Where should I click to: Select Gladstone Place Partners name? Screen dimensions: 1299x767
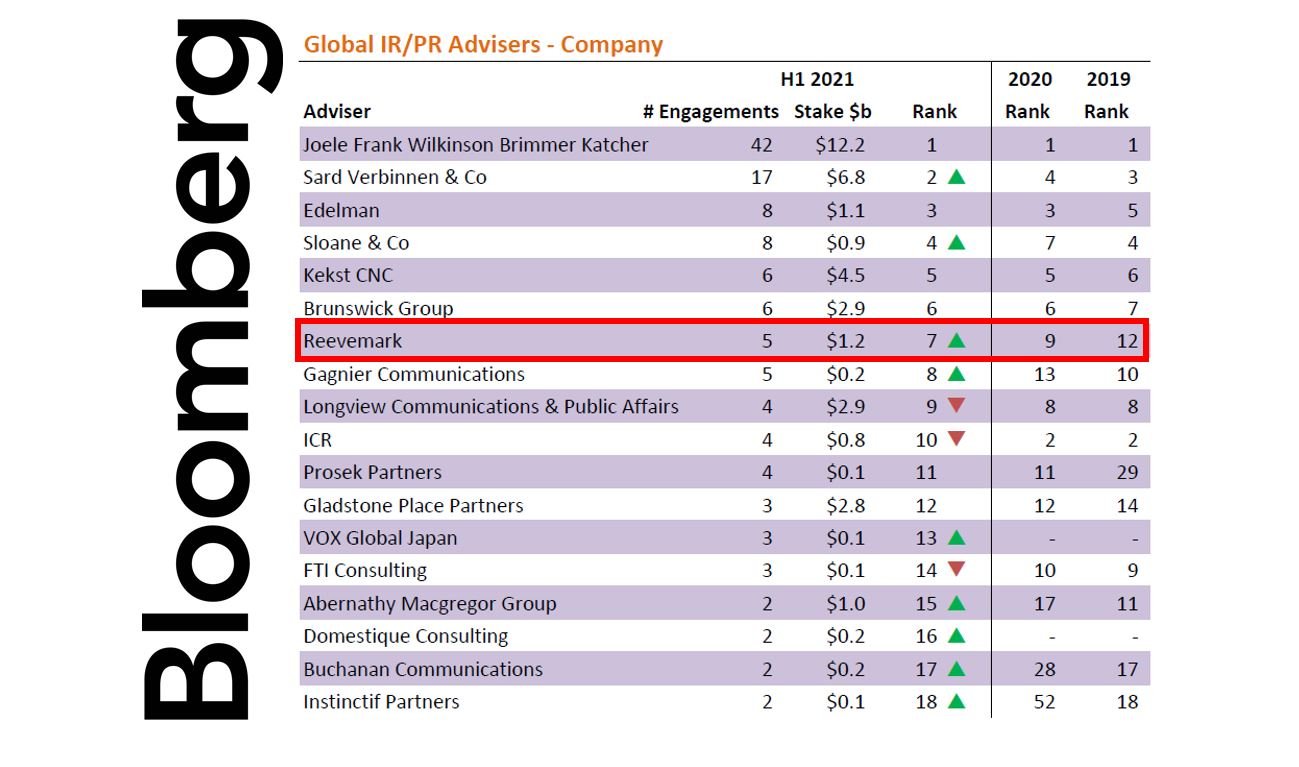click(413, 505)
